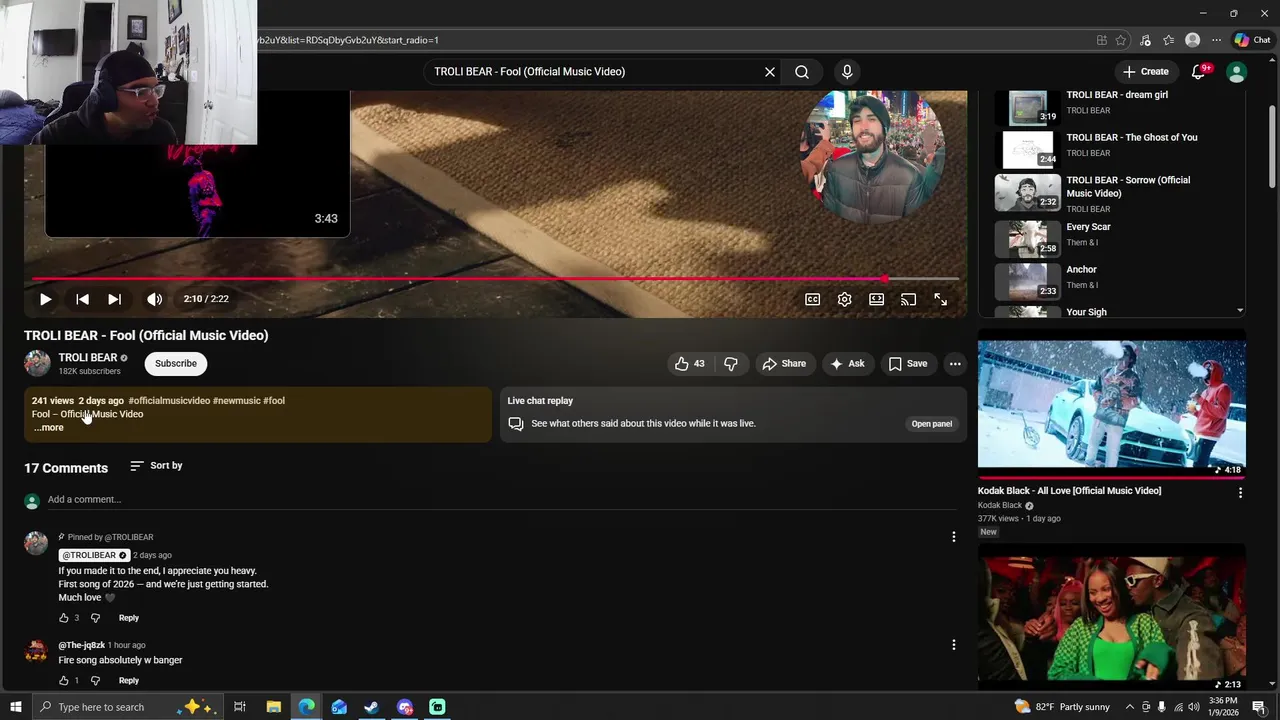Click the Add a comment field
Viewport: 1280px width, 720px height.
[502, 500]
